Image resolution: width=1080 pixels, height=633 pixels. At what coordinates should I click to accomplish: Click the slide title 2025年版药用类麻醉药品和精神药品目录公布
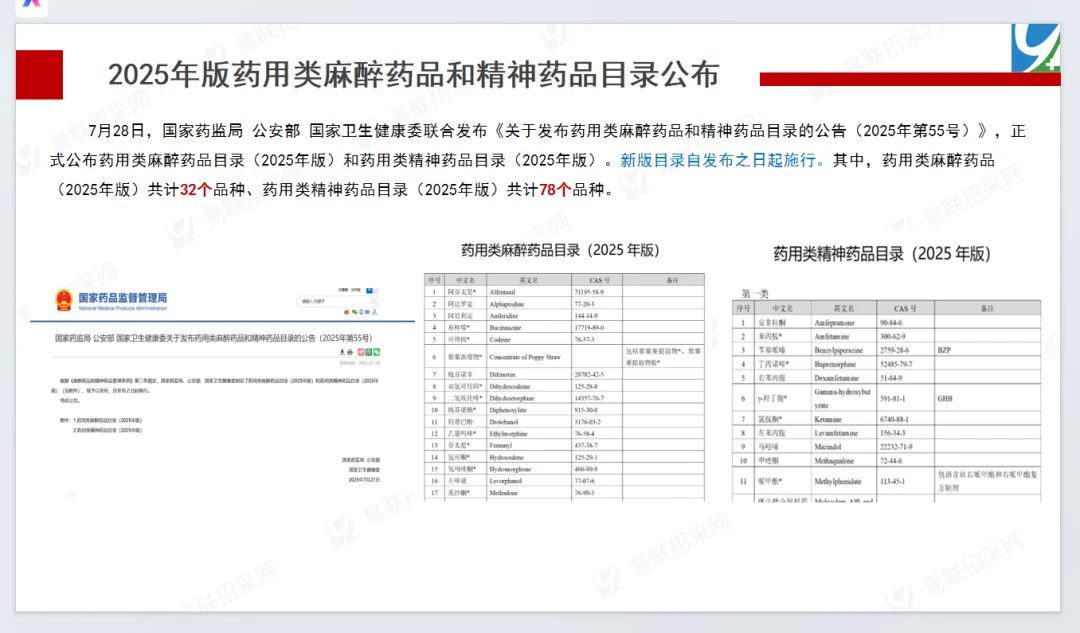click(x=414, y=75)
